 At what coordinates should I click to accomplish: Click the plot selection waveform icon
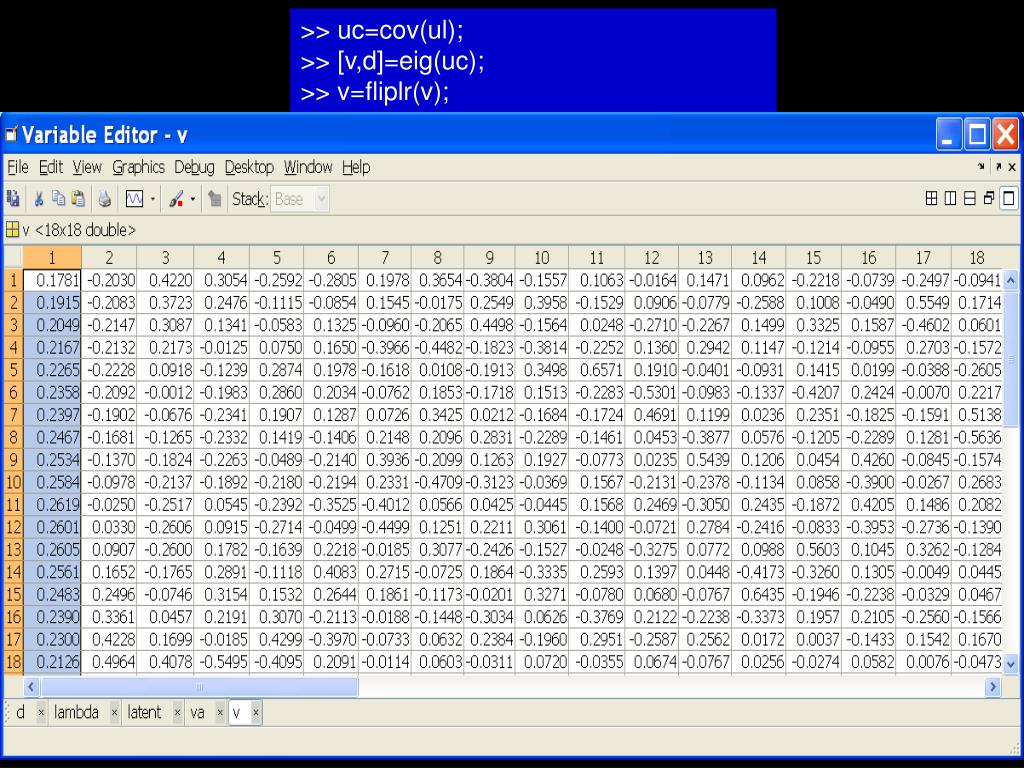(133, 199)
